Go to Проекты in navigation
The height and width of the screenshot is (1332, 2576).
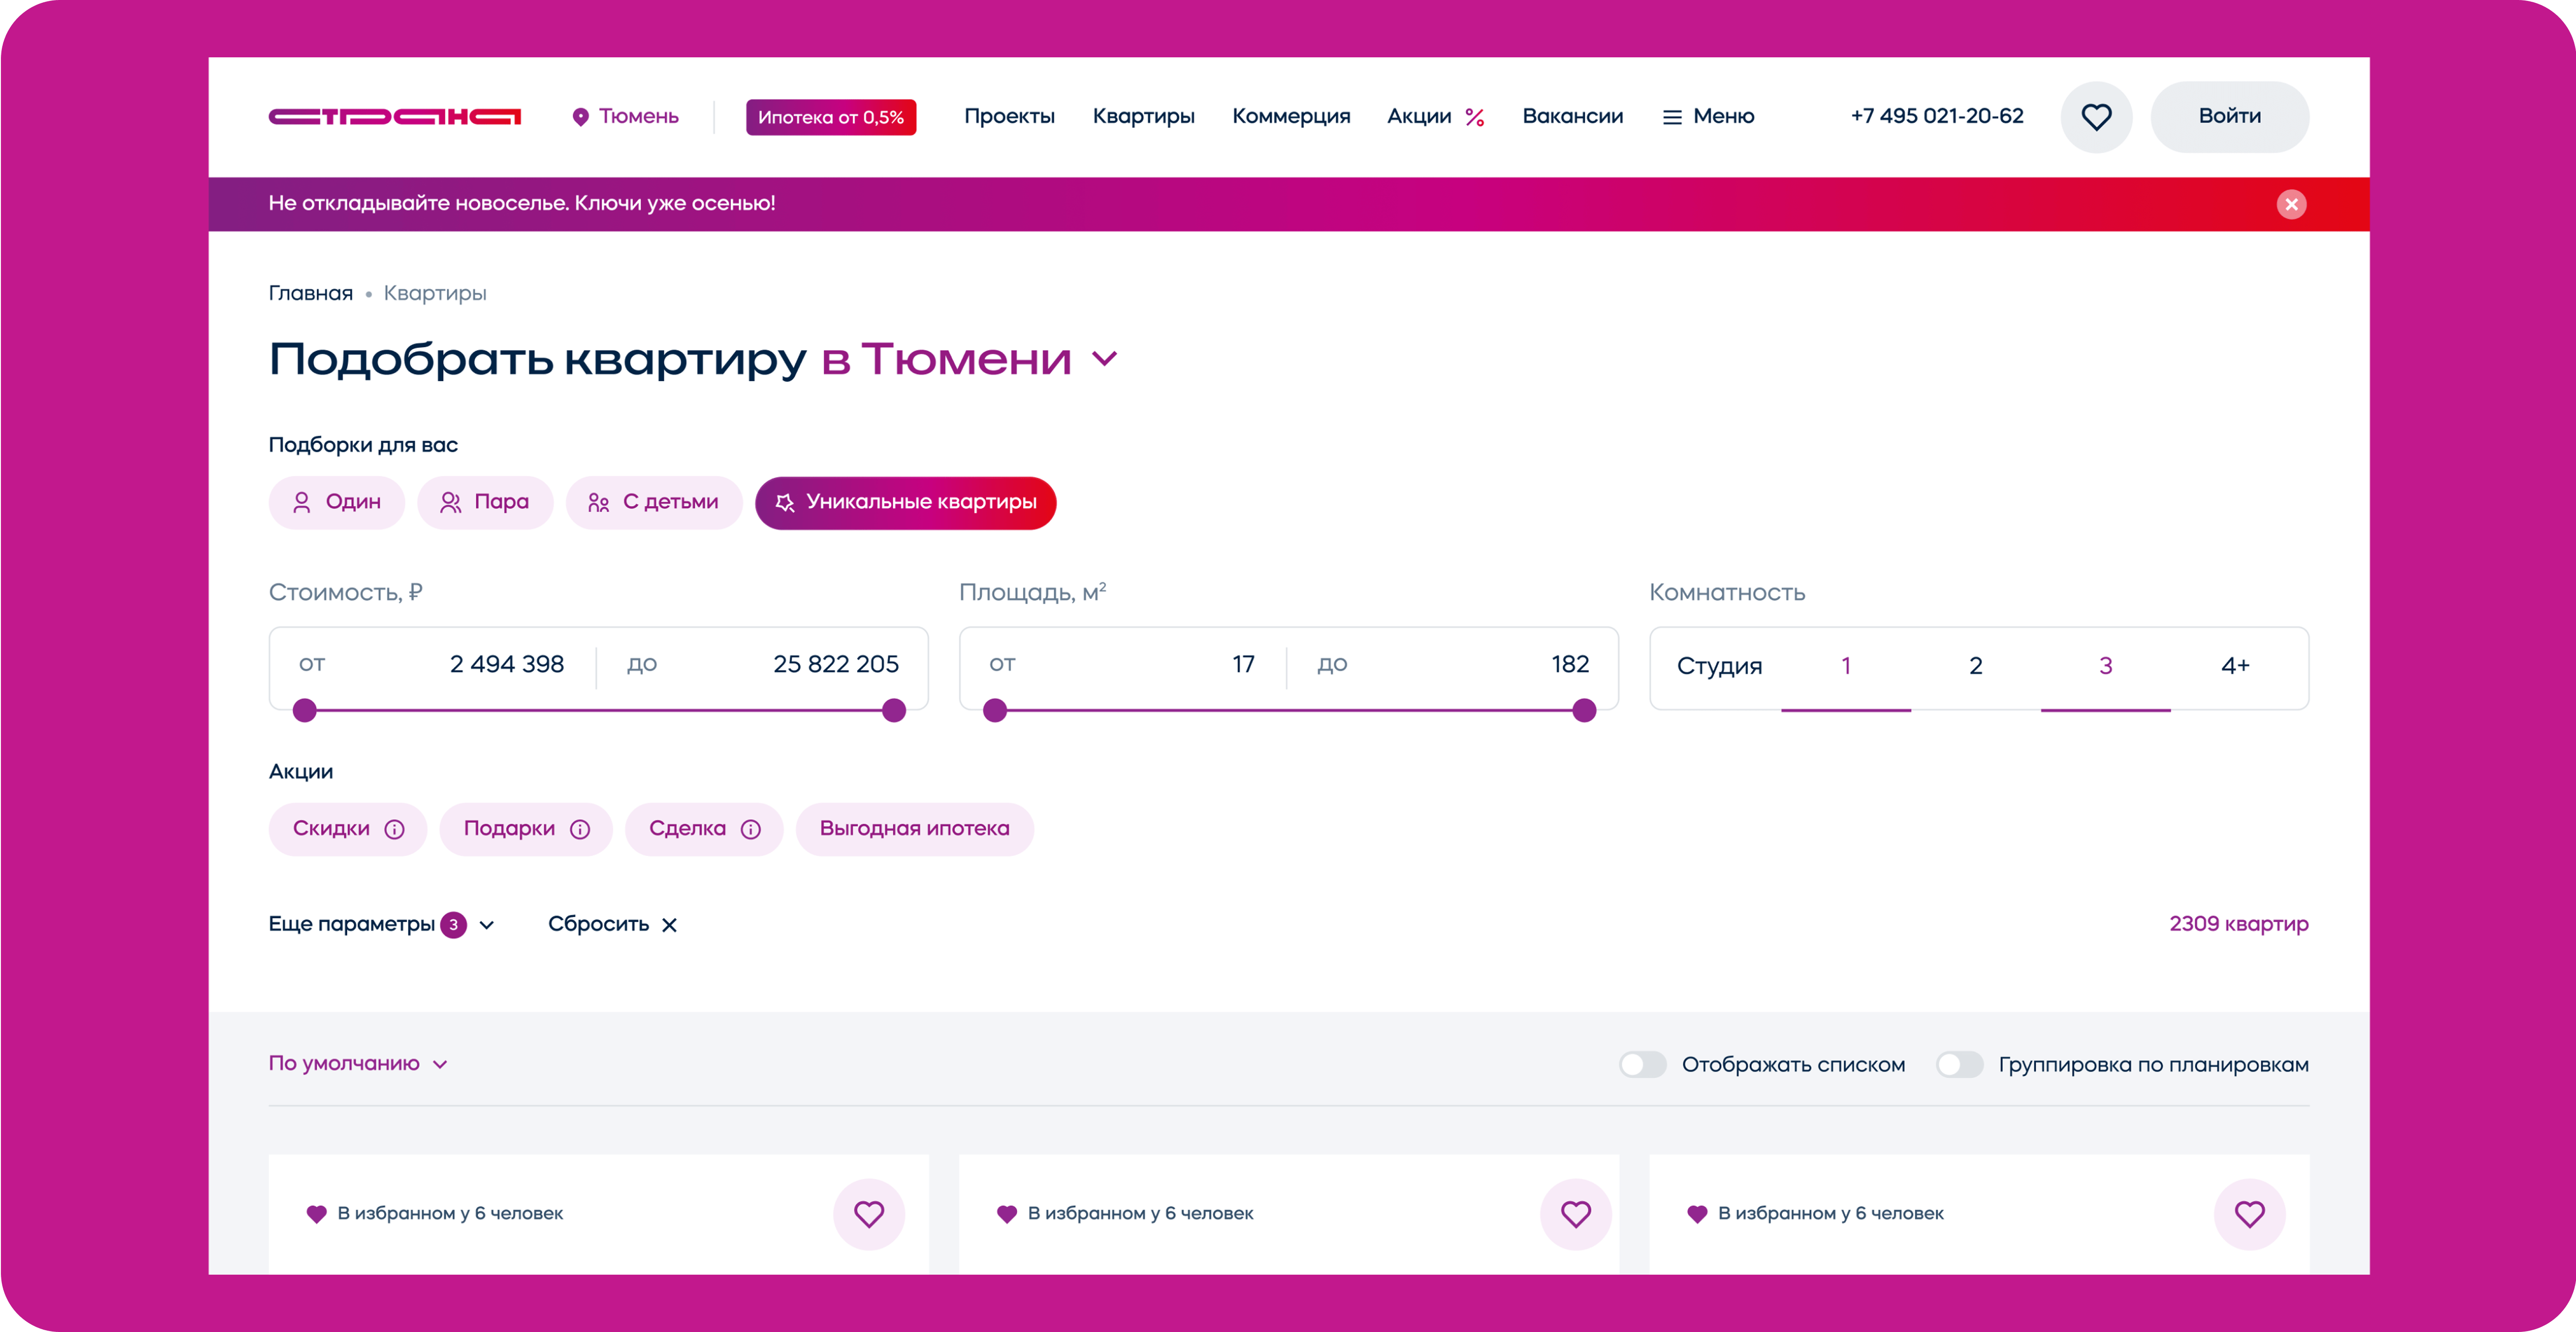[x=1008, y=116]
